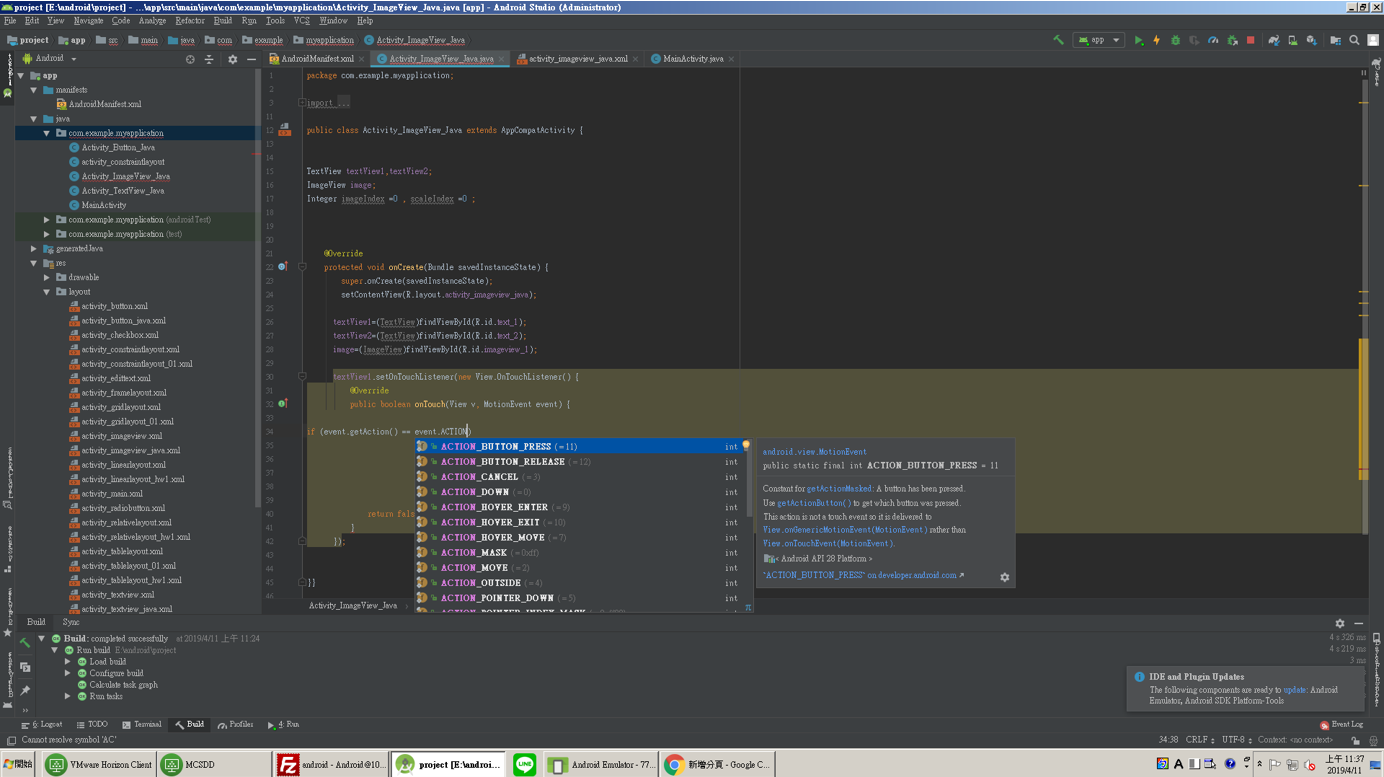The width and height of the screenshot is (1384, 777).
Task: Open the Analyze menu
Action: pos(152,20)
